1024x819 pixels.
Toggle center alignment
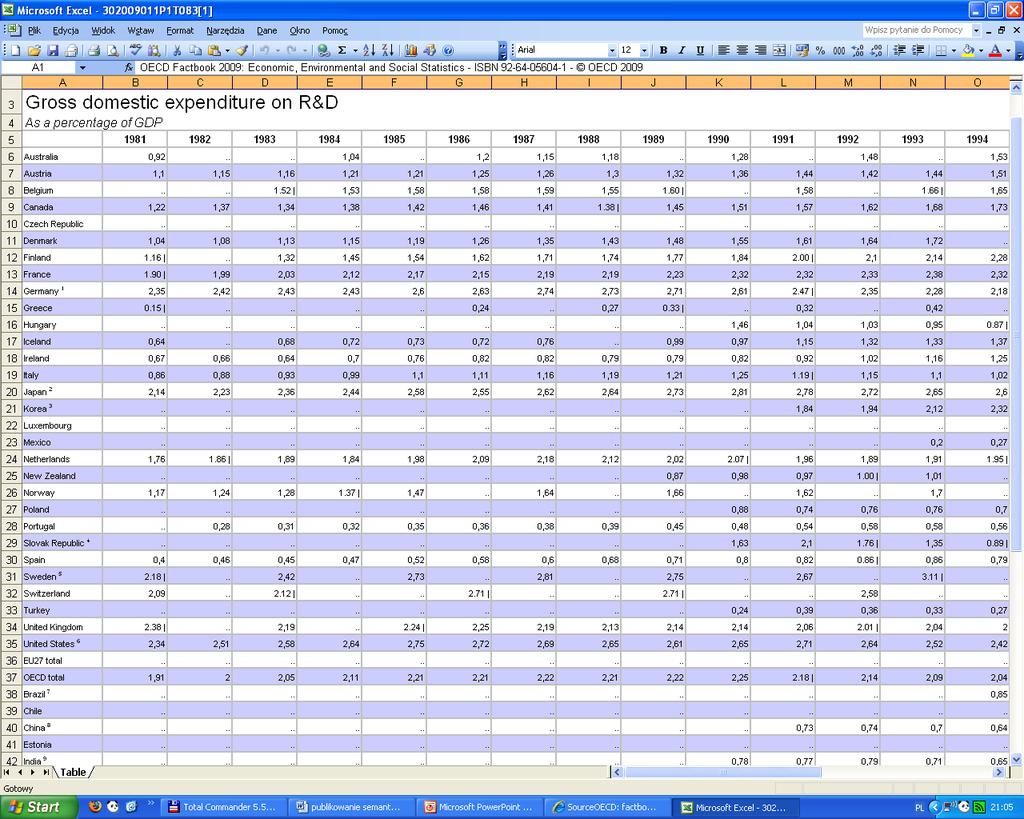point(742,50)
